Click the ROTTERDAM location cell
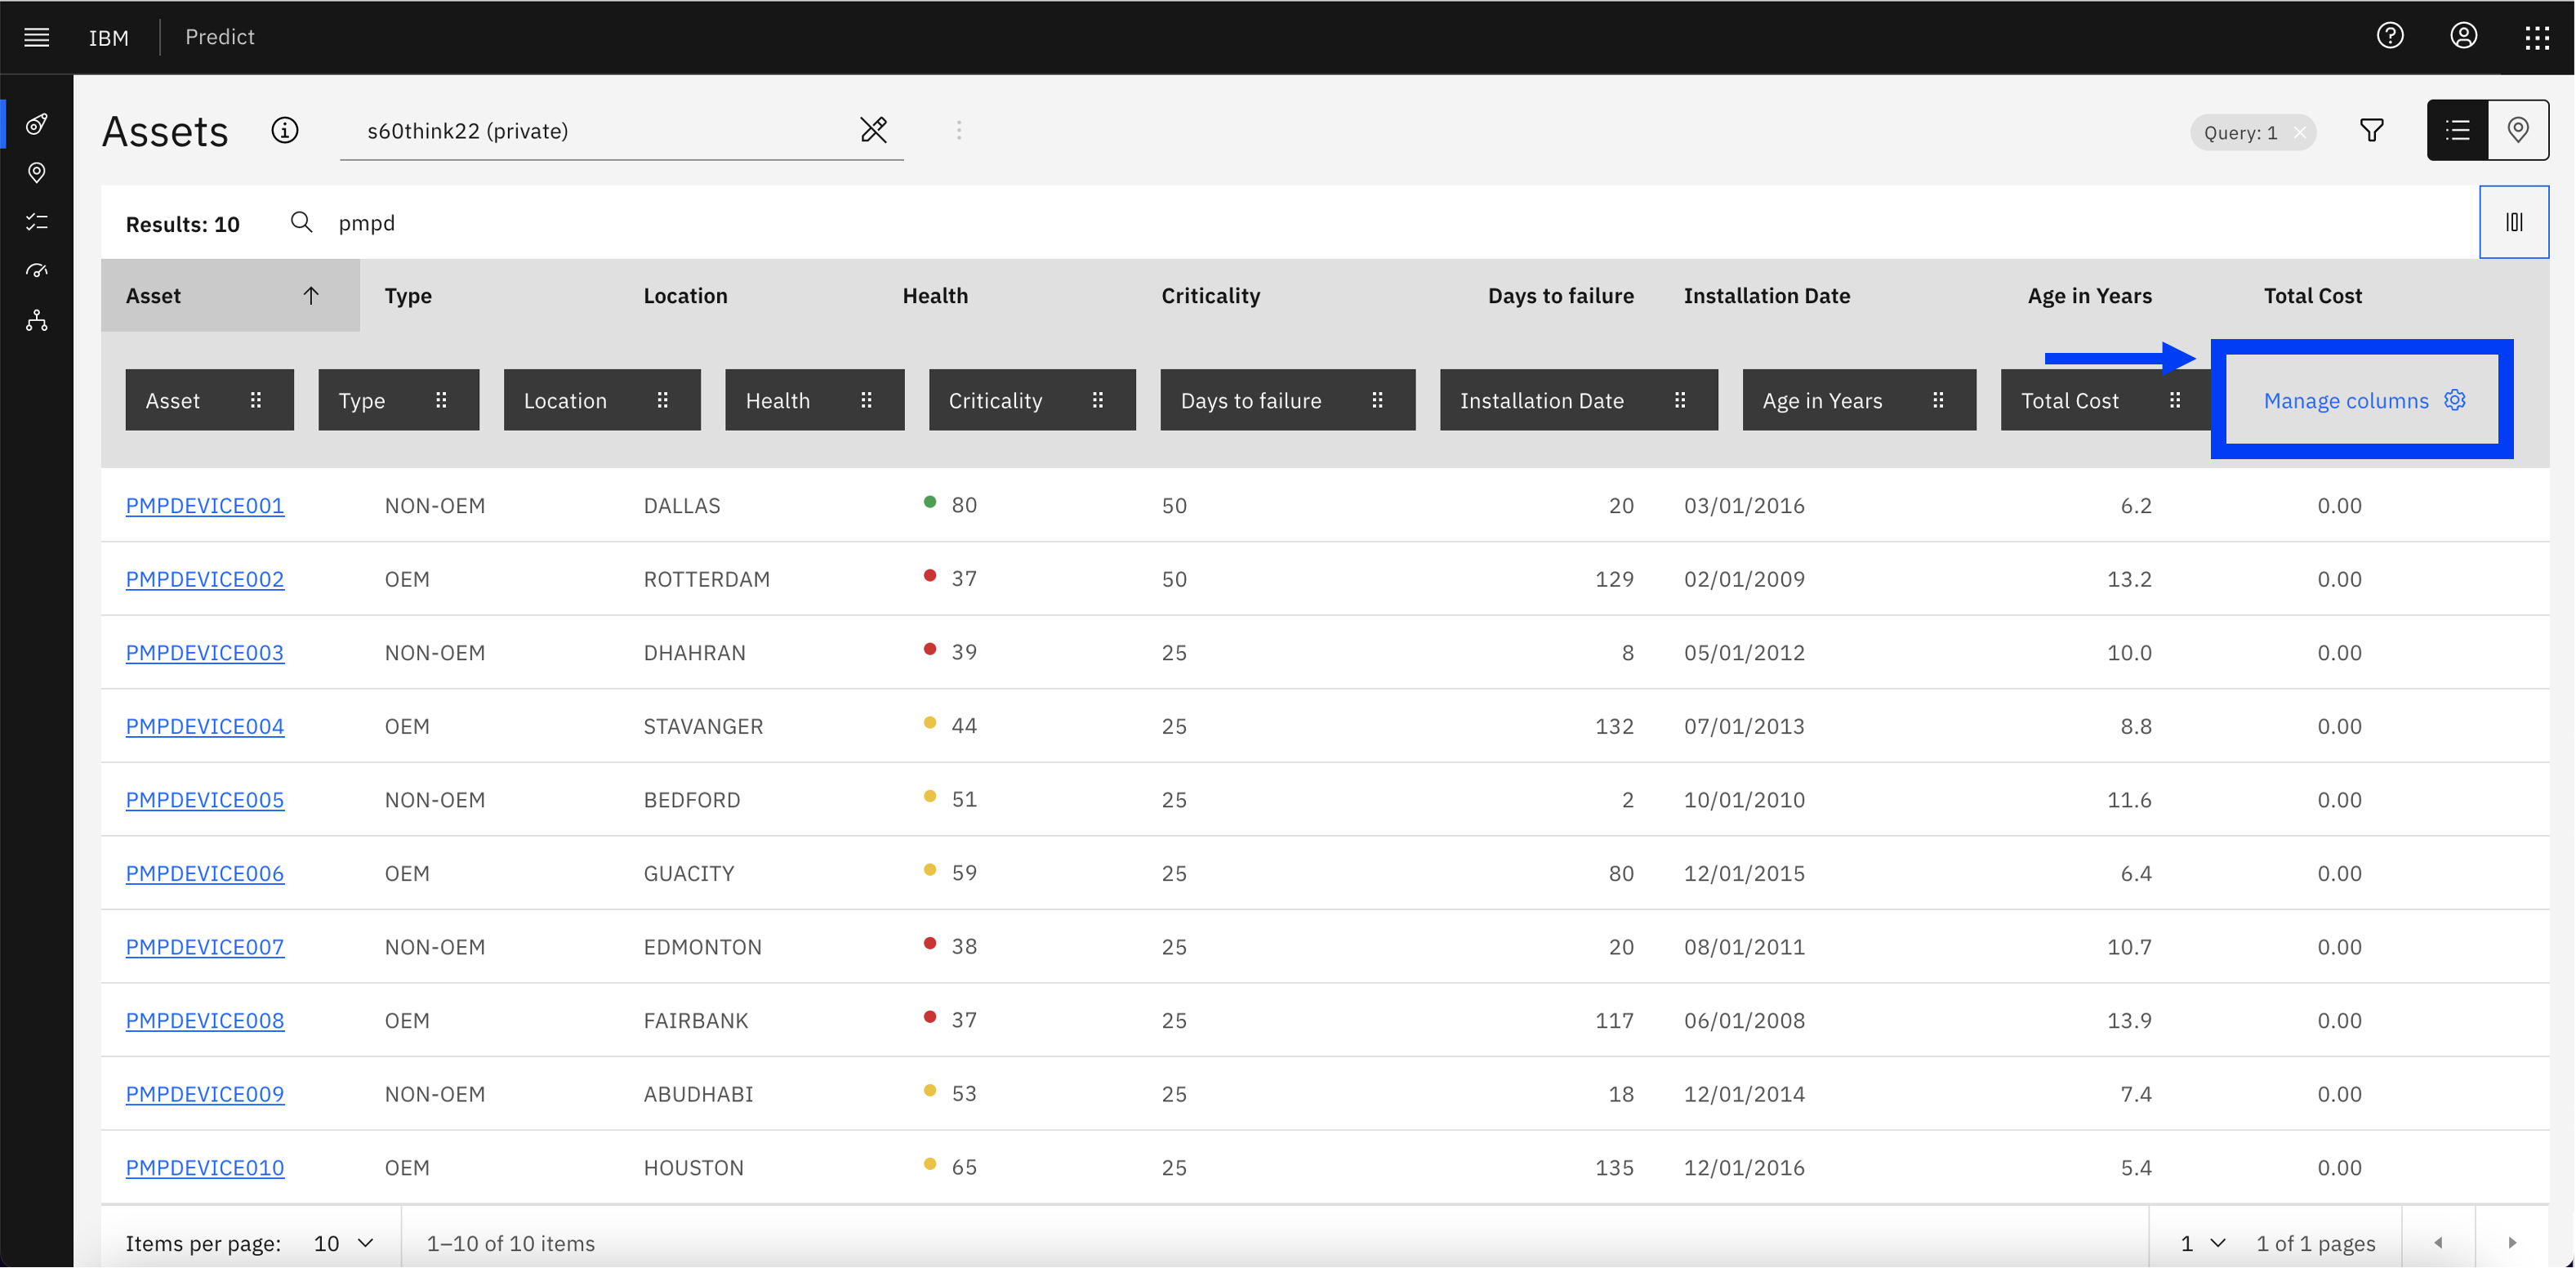Viewport: 2576px width, 1268px height. point(706,579)
